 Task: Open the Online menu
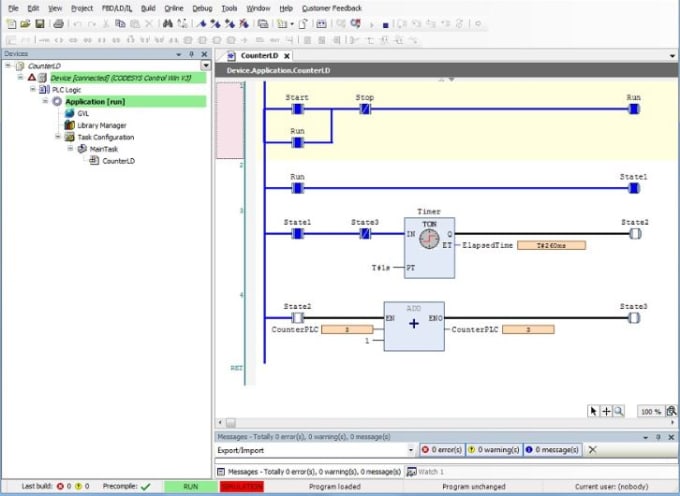tap(173, 8)
